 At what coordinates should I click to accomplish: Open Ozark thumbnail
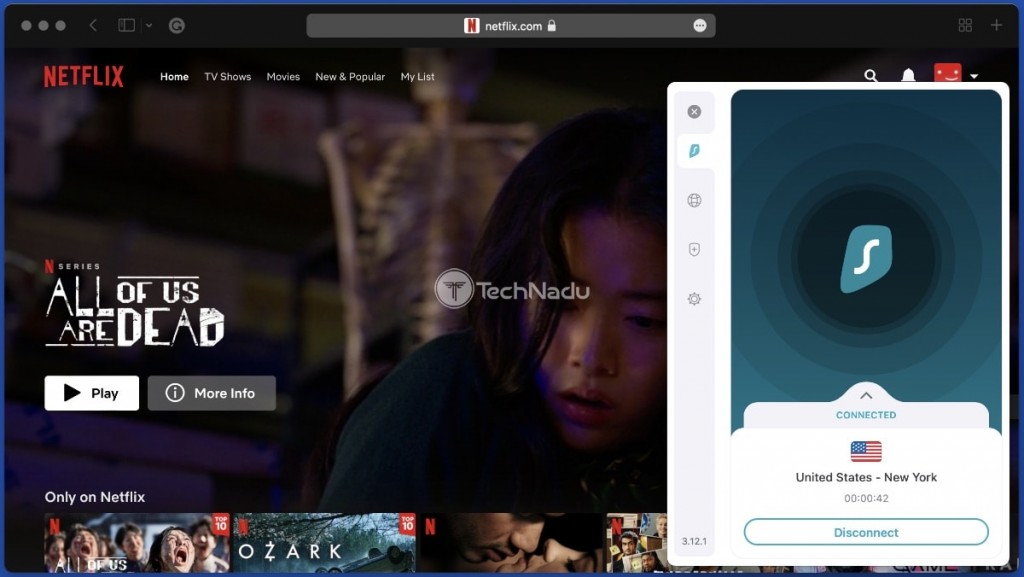pyautogui.click(x=325, y=543)
